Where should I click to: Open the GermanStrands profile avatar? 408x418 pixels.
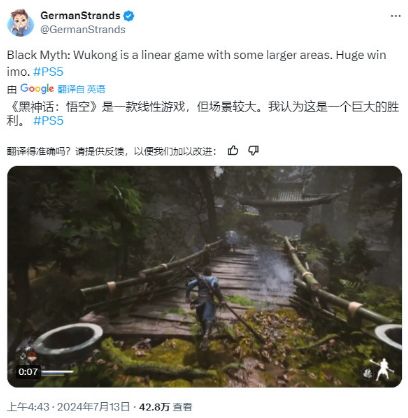pos(20,22)
